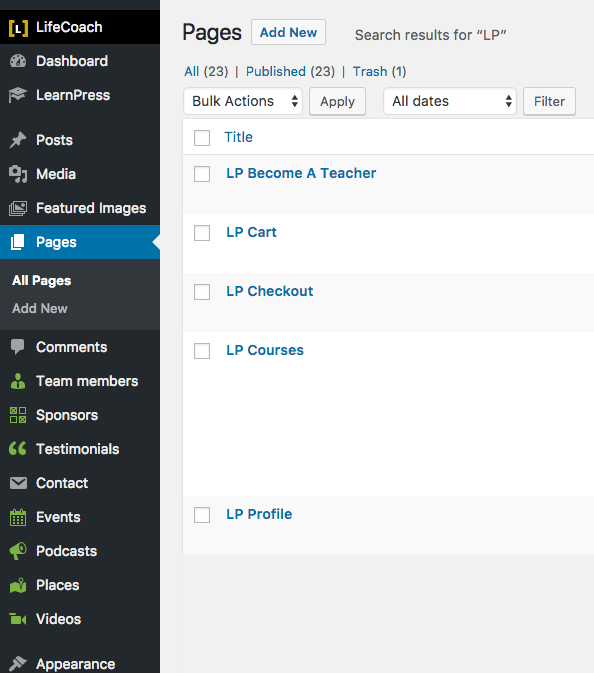Screen dimensions: 594x673
Task: Open the Bulk Actions dropdown
Action: click(x=243, y=101)
